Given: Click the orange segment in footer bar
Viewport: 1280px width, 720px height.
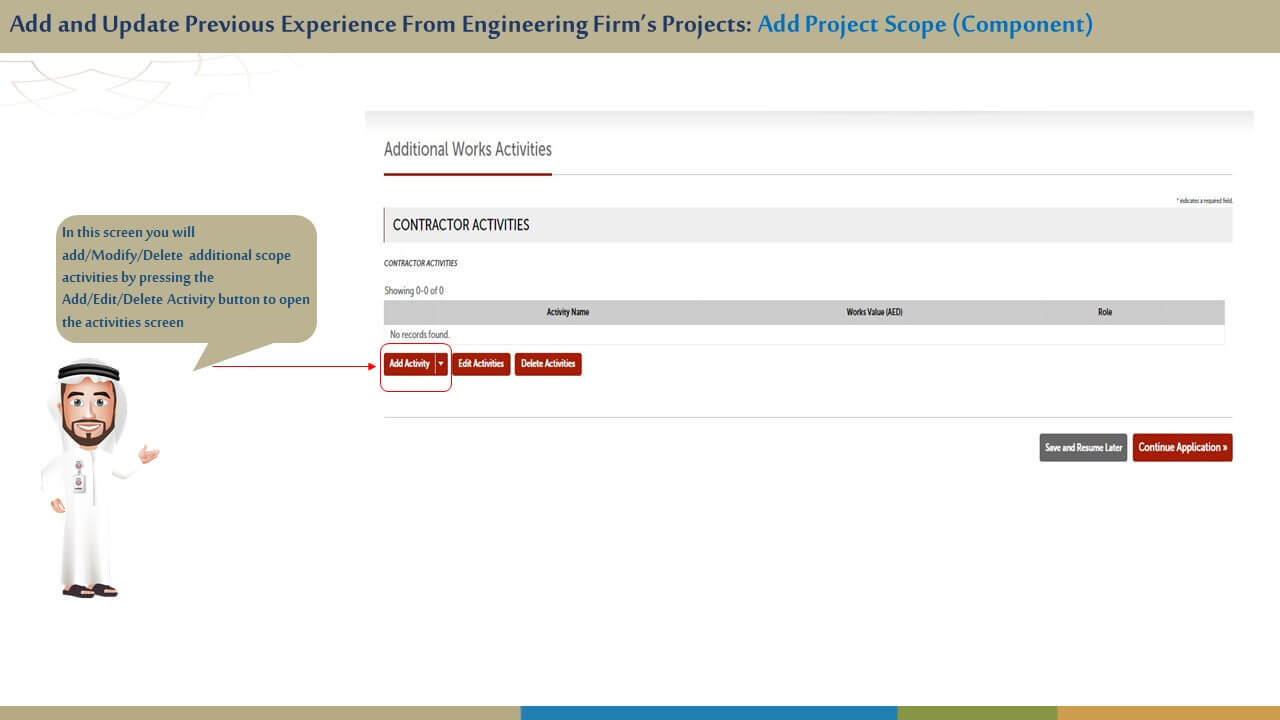Looking at the screenshot, I should (x=1168, y=713).
